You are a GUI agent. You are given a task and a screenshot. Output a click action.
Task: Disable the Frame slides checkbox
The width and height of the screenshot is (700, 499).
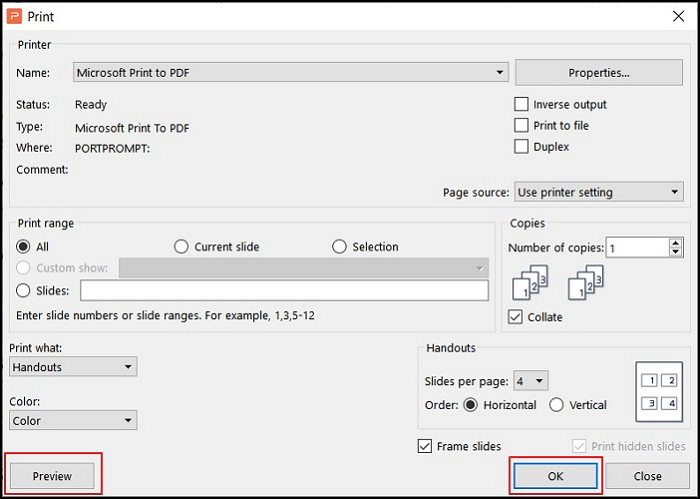click(425, 446)
